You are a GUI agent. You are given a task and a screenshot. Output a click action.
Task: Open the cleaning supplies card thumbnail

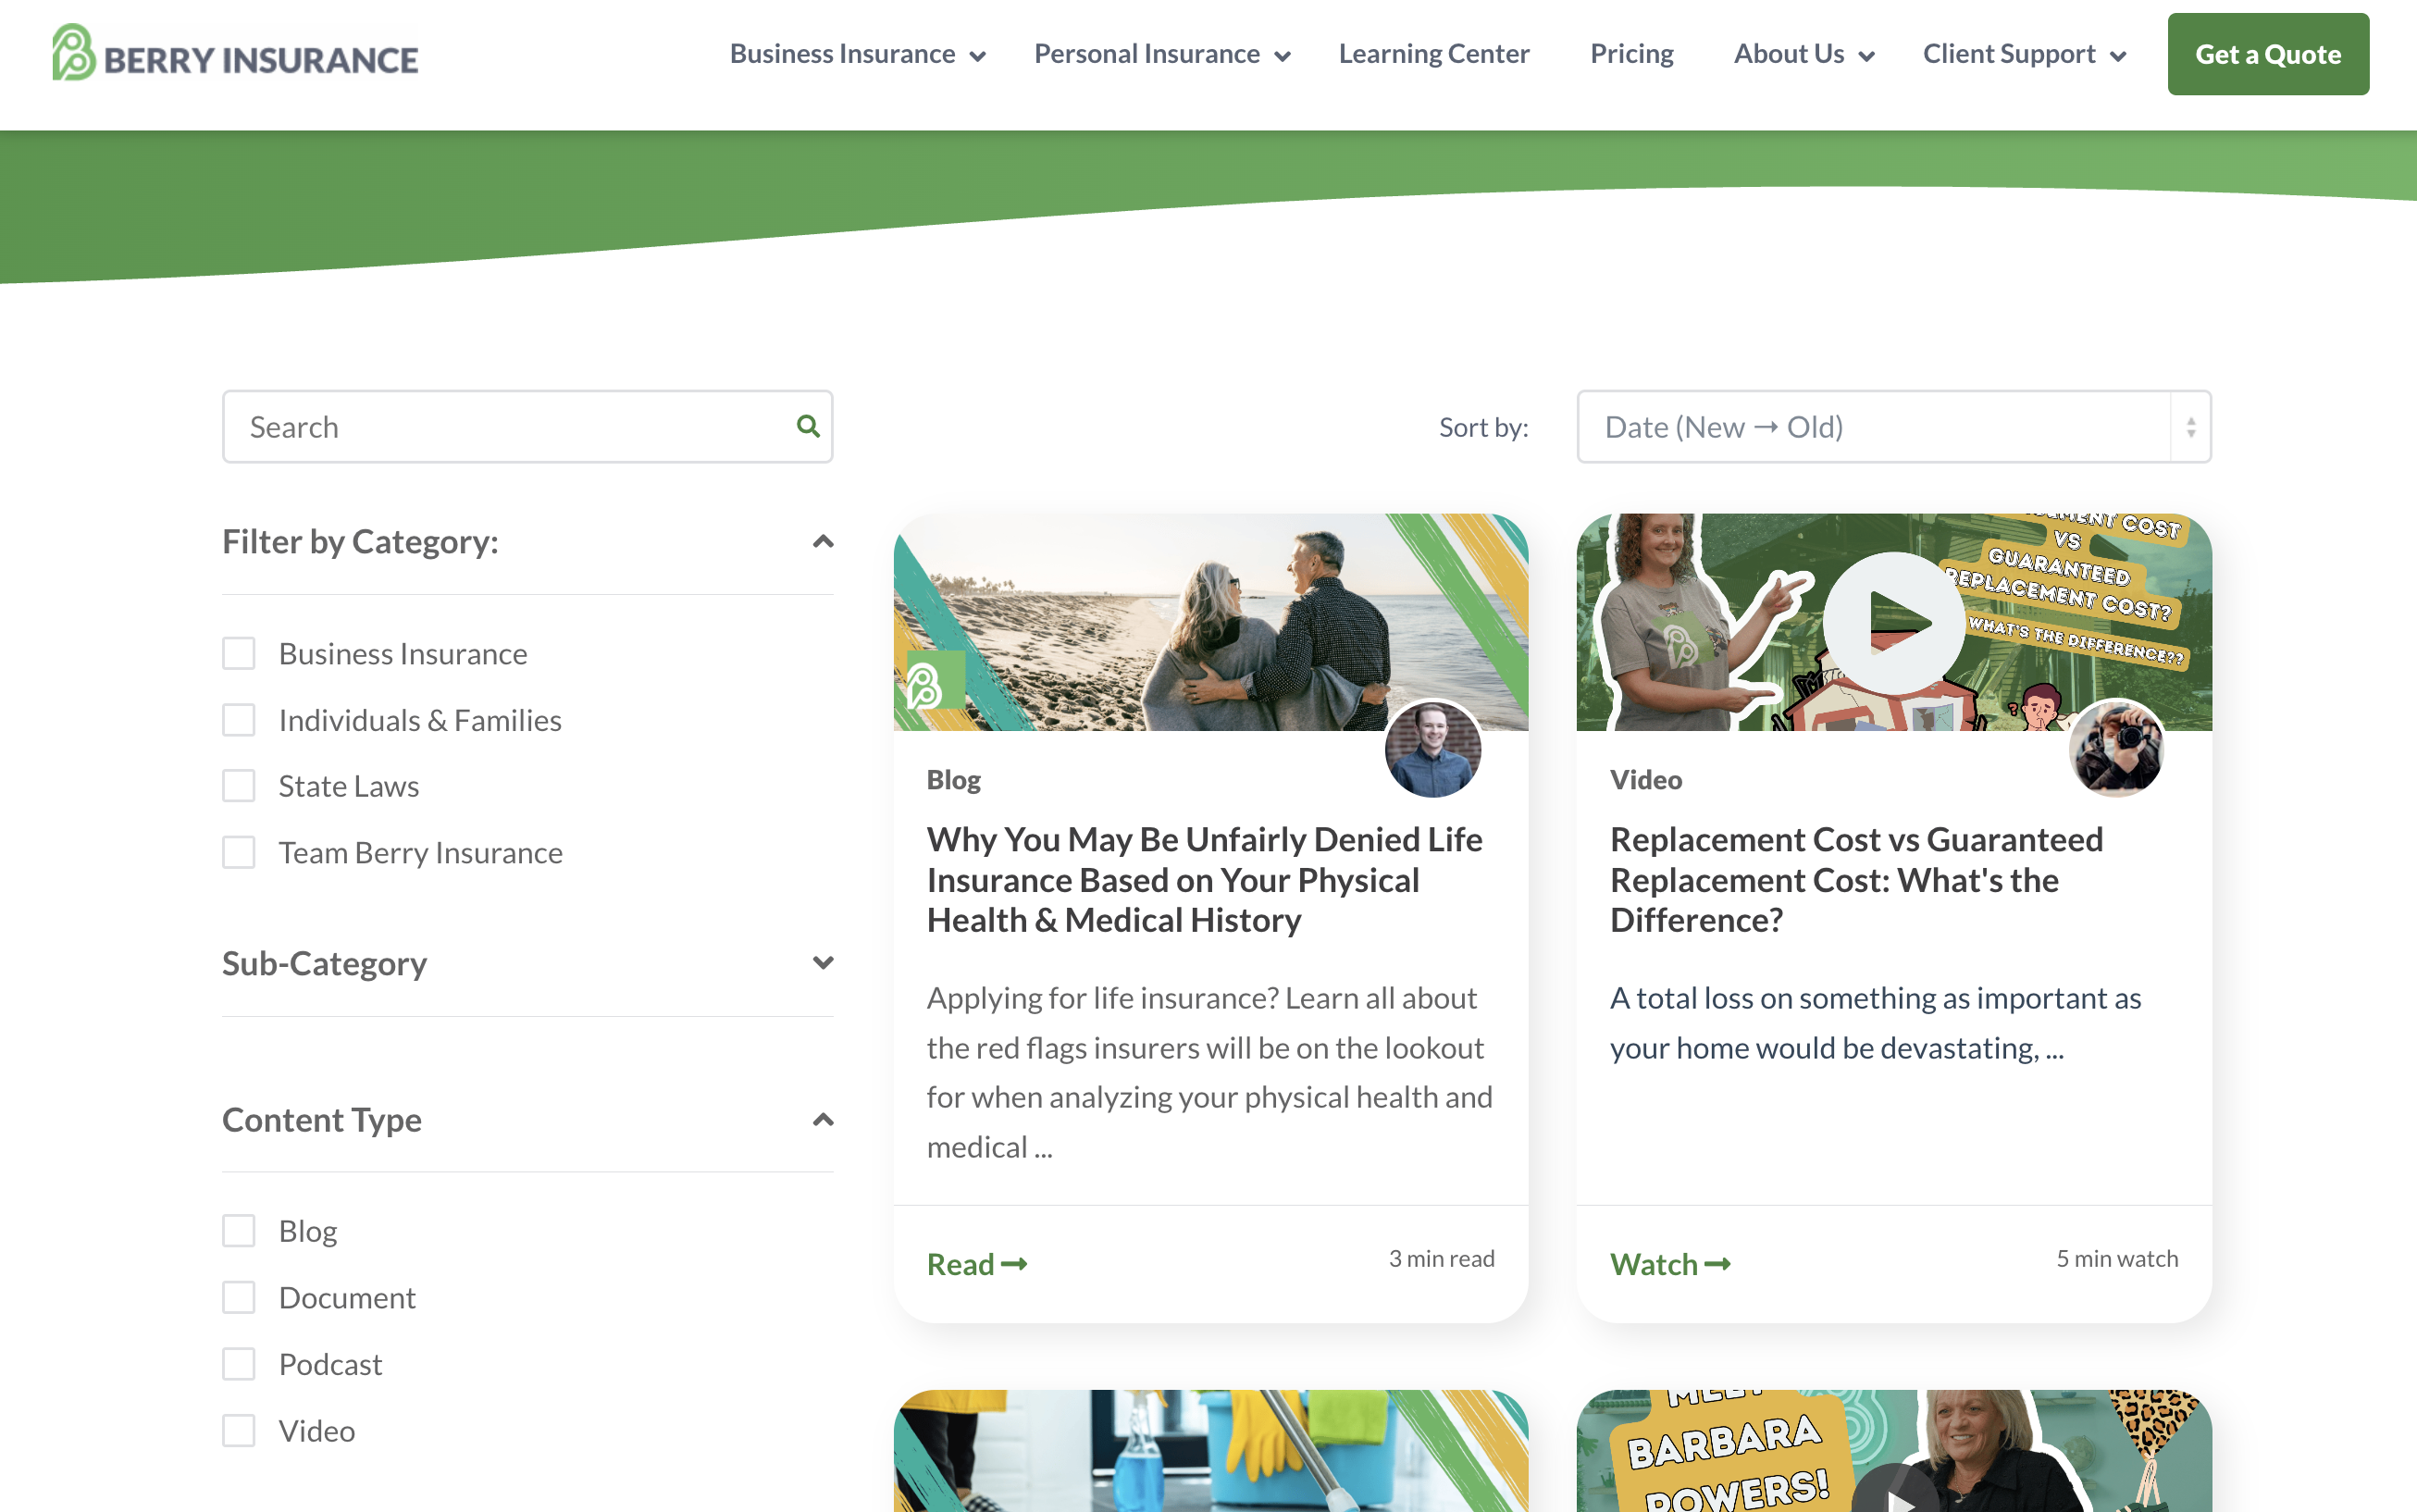pos(1210,1451)
